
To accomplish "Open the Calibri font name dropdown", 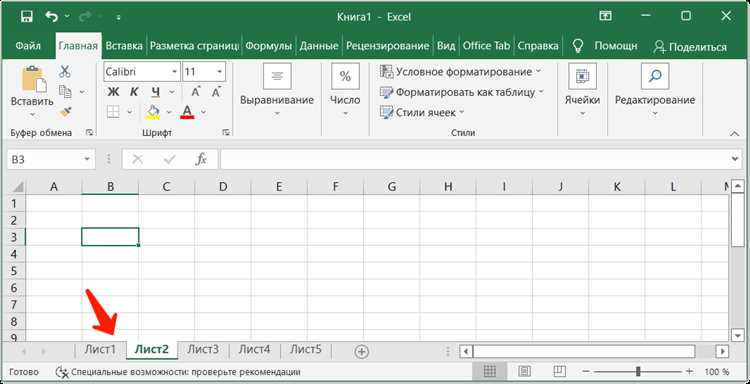I will 175,72.
